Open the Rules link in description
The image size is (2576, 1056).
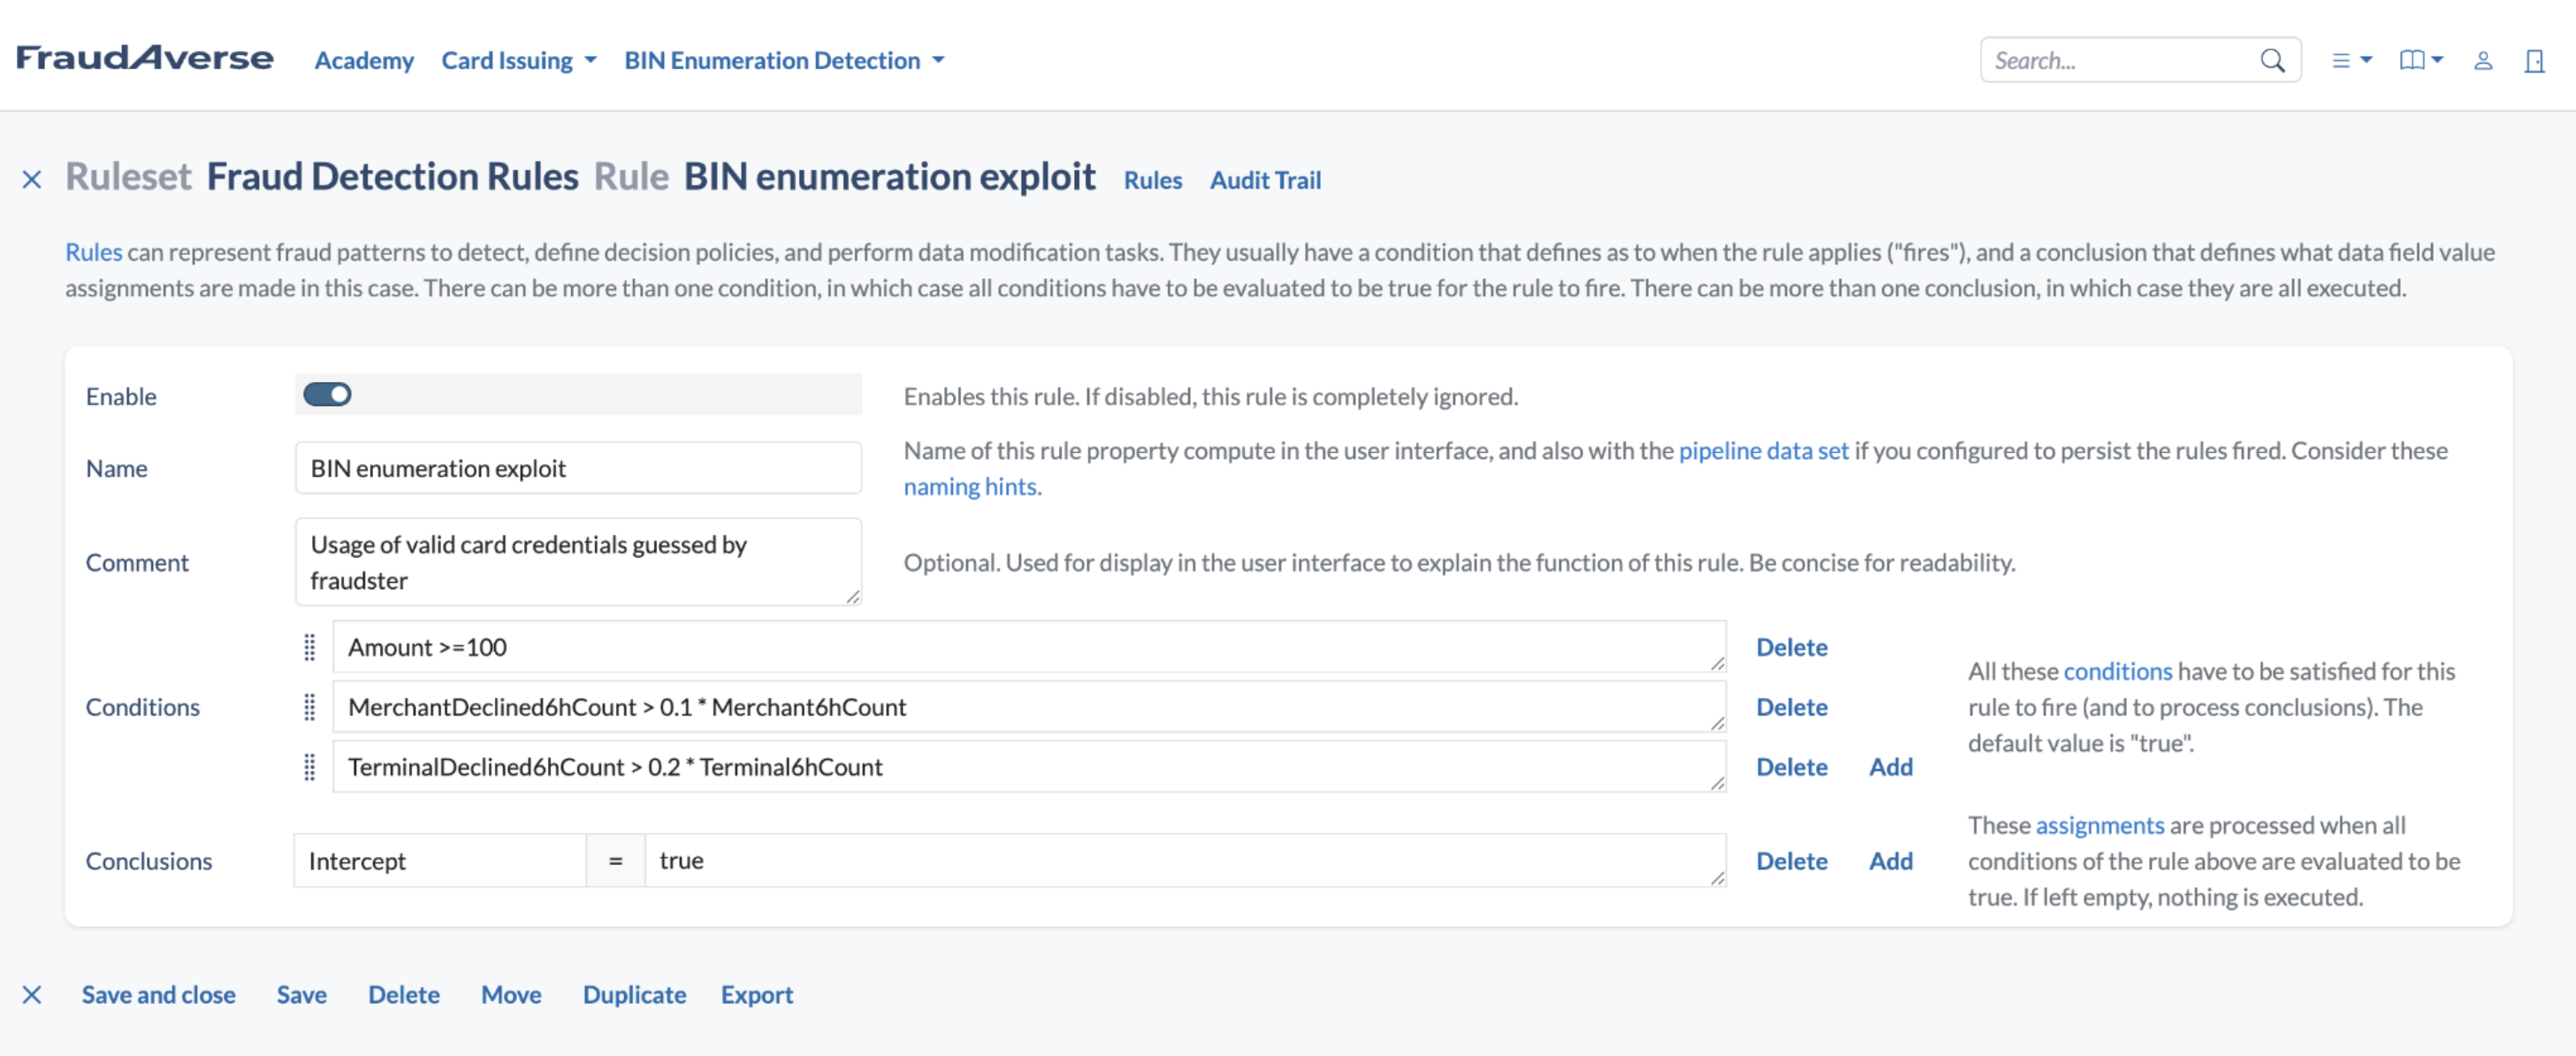click(x=94, y=252)
